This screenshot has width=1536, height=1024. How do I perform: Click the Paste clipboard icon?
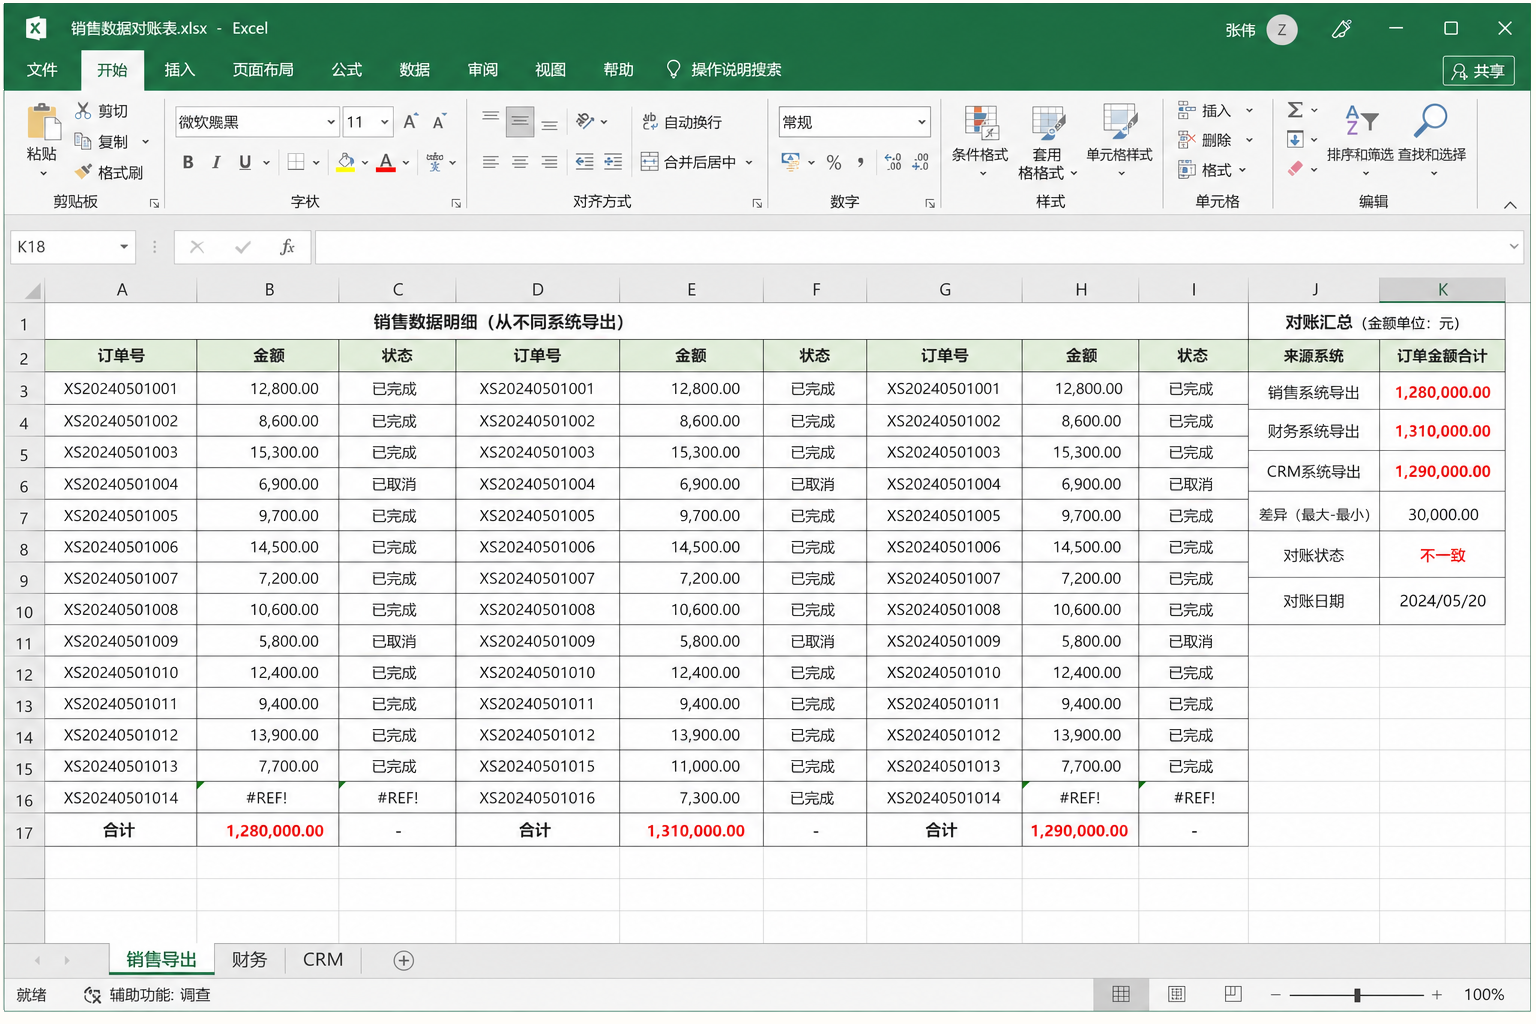coord(42,123)
